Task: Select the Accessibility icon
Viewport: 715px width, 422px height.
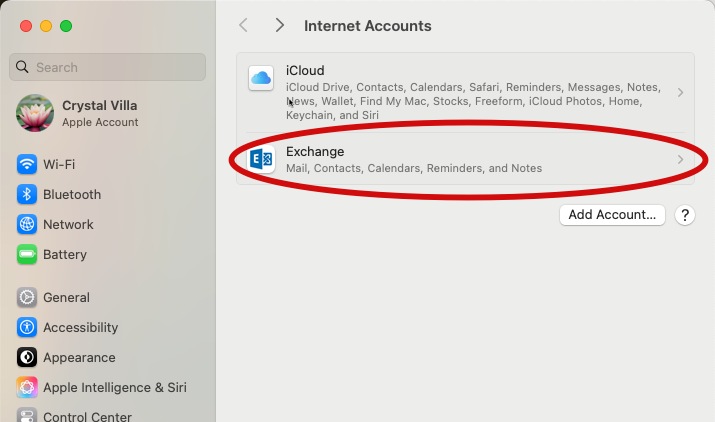Action: (x=27, y=328)
